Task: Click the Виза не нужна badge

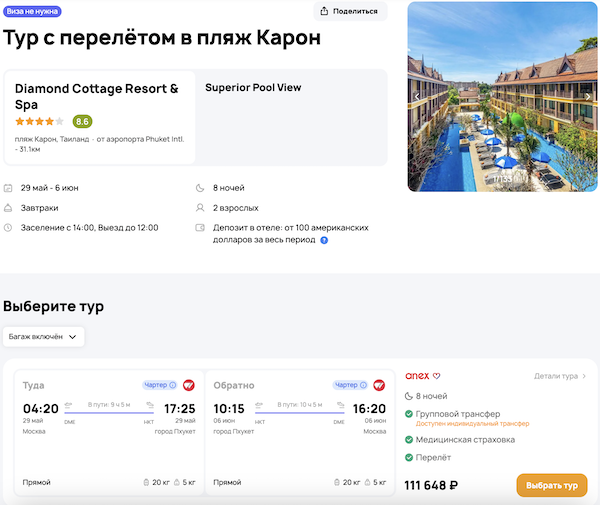Action: (31, 12)
